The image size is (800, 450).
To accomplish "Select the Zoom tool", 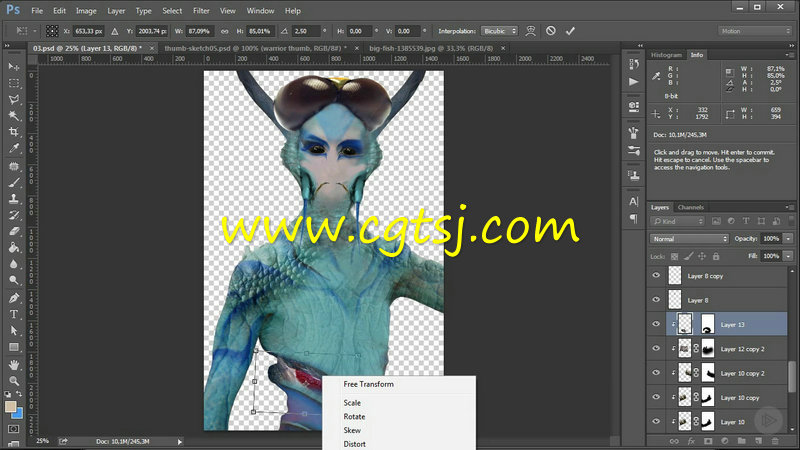I will (14, 381).
